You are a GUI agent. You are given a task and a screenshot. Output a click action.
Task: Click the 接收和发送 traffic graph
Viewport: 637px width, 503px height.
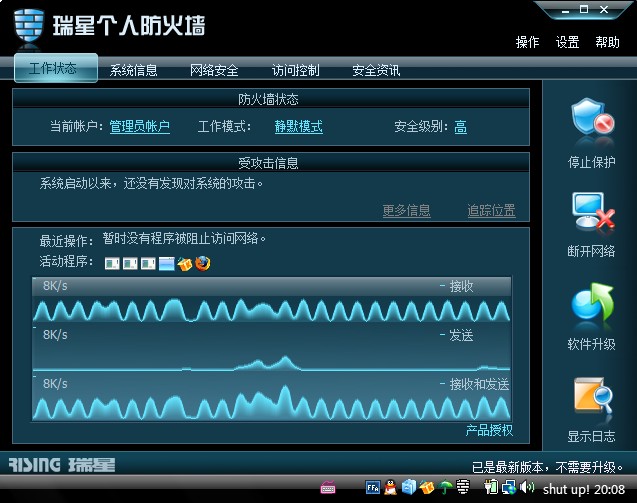coord(272,397)
